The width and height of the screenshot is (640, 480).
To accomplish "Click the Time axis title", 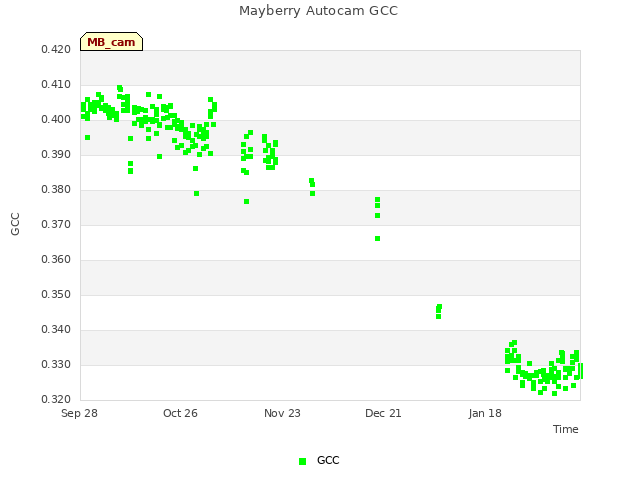I will (x=566, y=429).
